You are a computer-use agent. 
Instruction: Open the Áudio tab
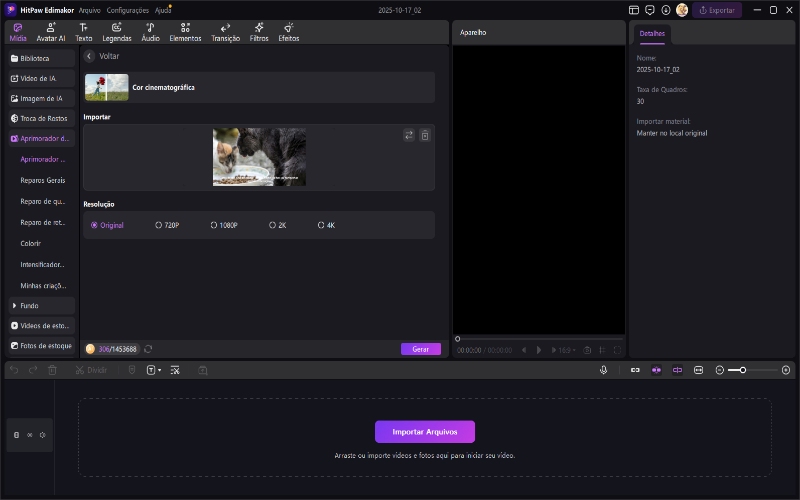151,32
